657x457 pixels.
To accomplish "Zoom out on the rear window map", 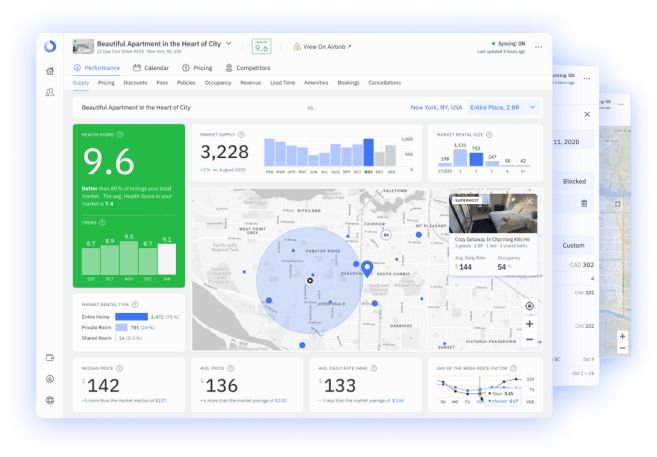I will (x=623, y=348).
